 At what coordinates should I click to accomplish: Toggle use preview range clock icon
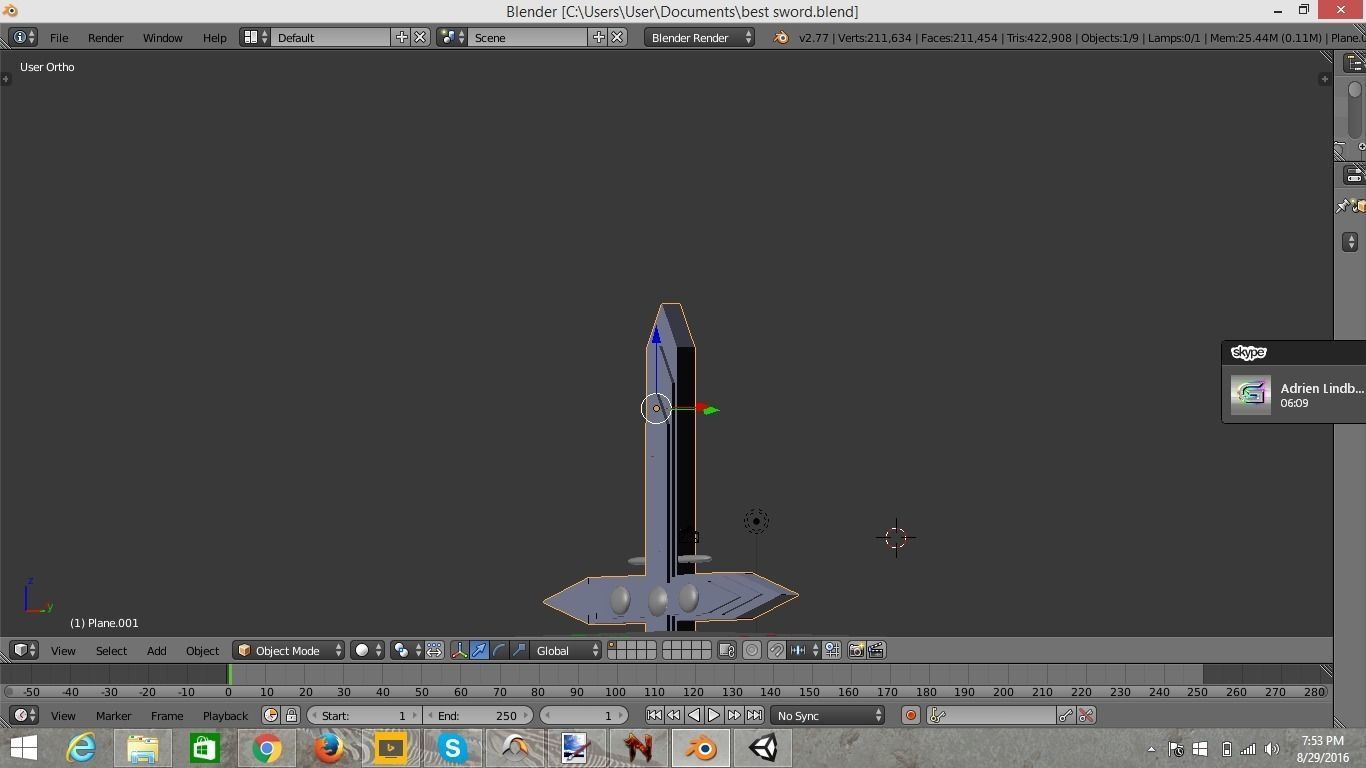pyautogui.click(x=270, y=715)
